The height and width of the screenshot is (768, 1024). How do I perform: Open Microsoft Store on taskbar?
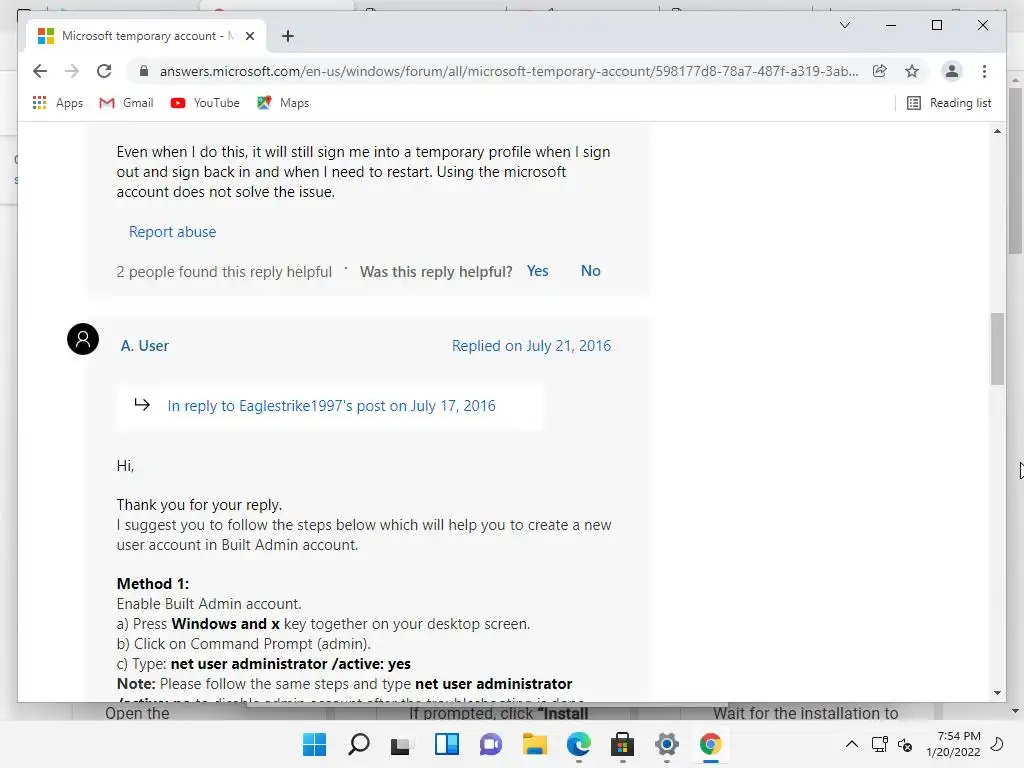[x=622, y=744]
